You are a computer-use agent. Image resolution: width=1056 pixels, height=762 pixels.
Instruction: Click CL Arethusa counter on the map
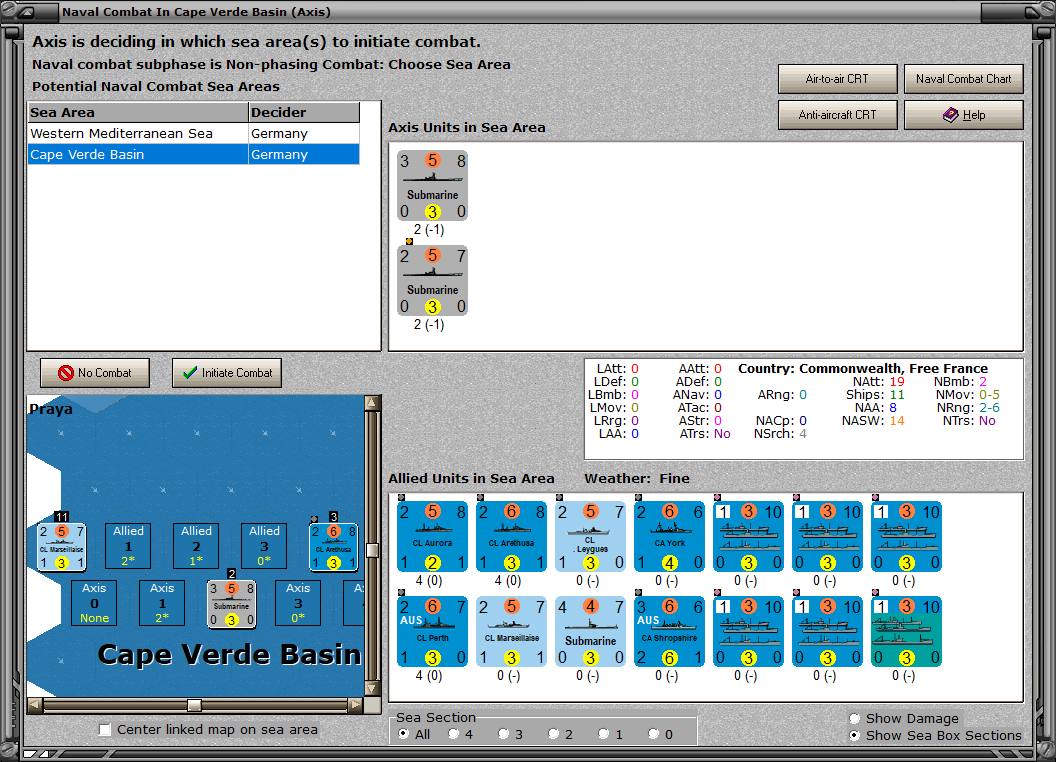coord(333,547)
